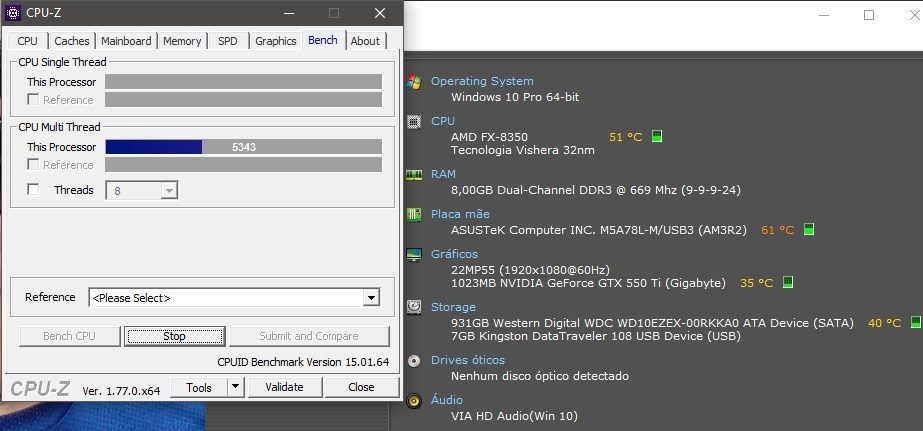Click the Drives óticos disc icon

coord(414,360)
